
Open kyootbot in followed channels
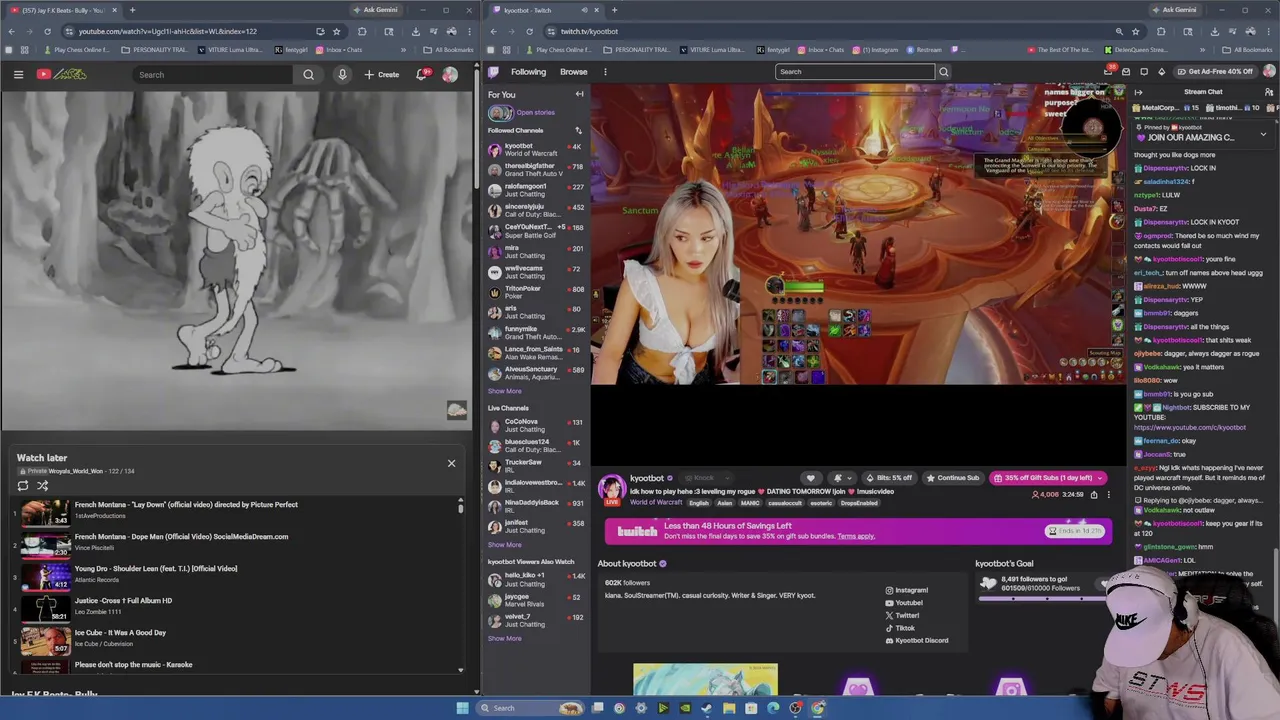[x=535, y=149]
